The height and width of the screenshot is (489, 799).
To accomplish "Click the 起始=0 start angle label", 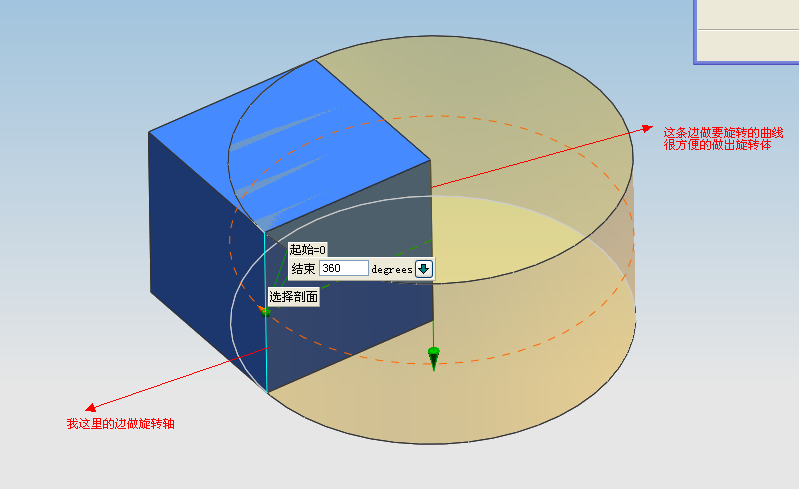I will [308, 250].
